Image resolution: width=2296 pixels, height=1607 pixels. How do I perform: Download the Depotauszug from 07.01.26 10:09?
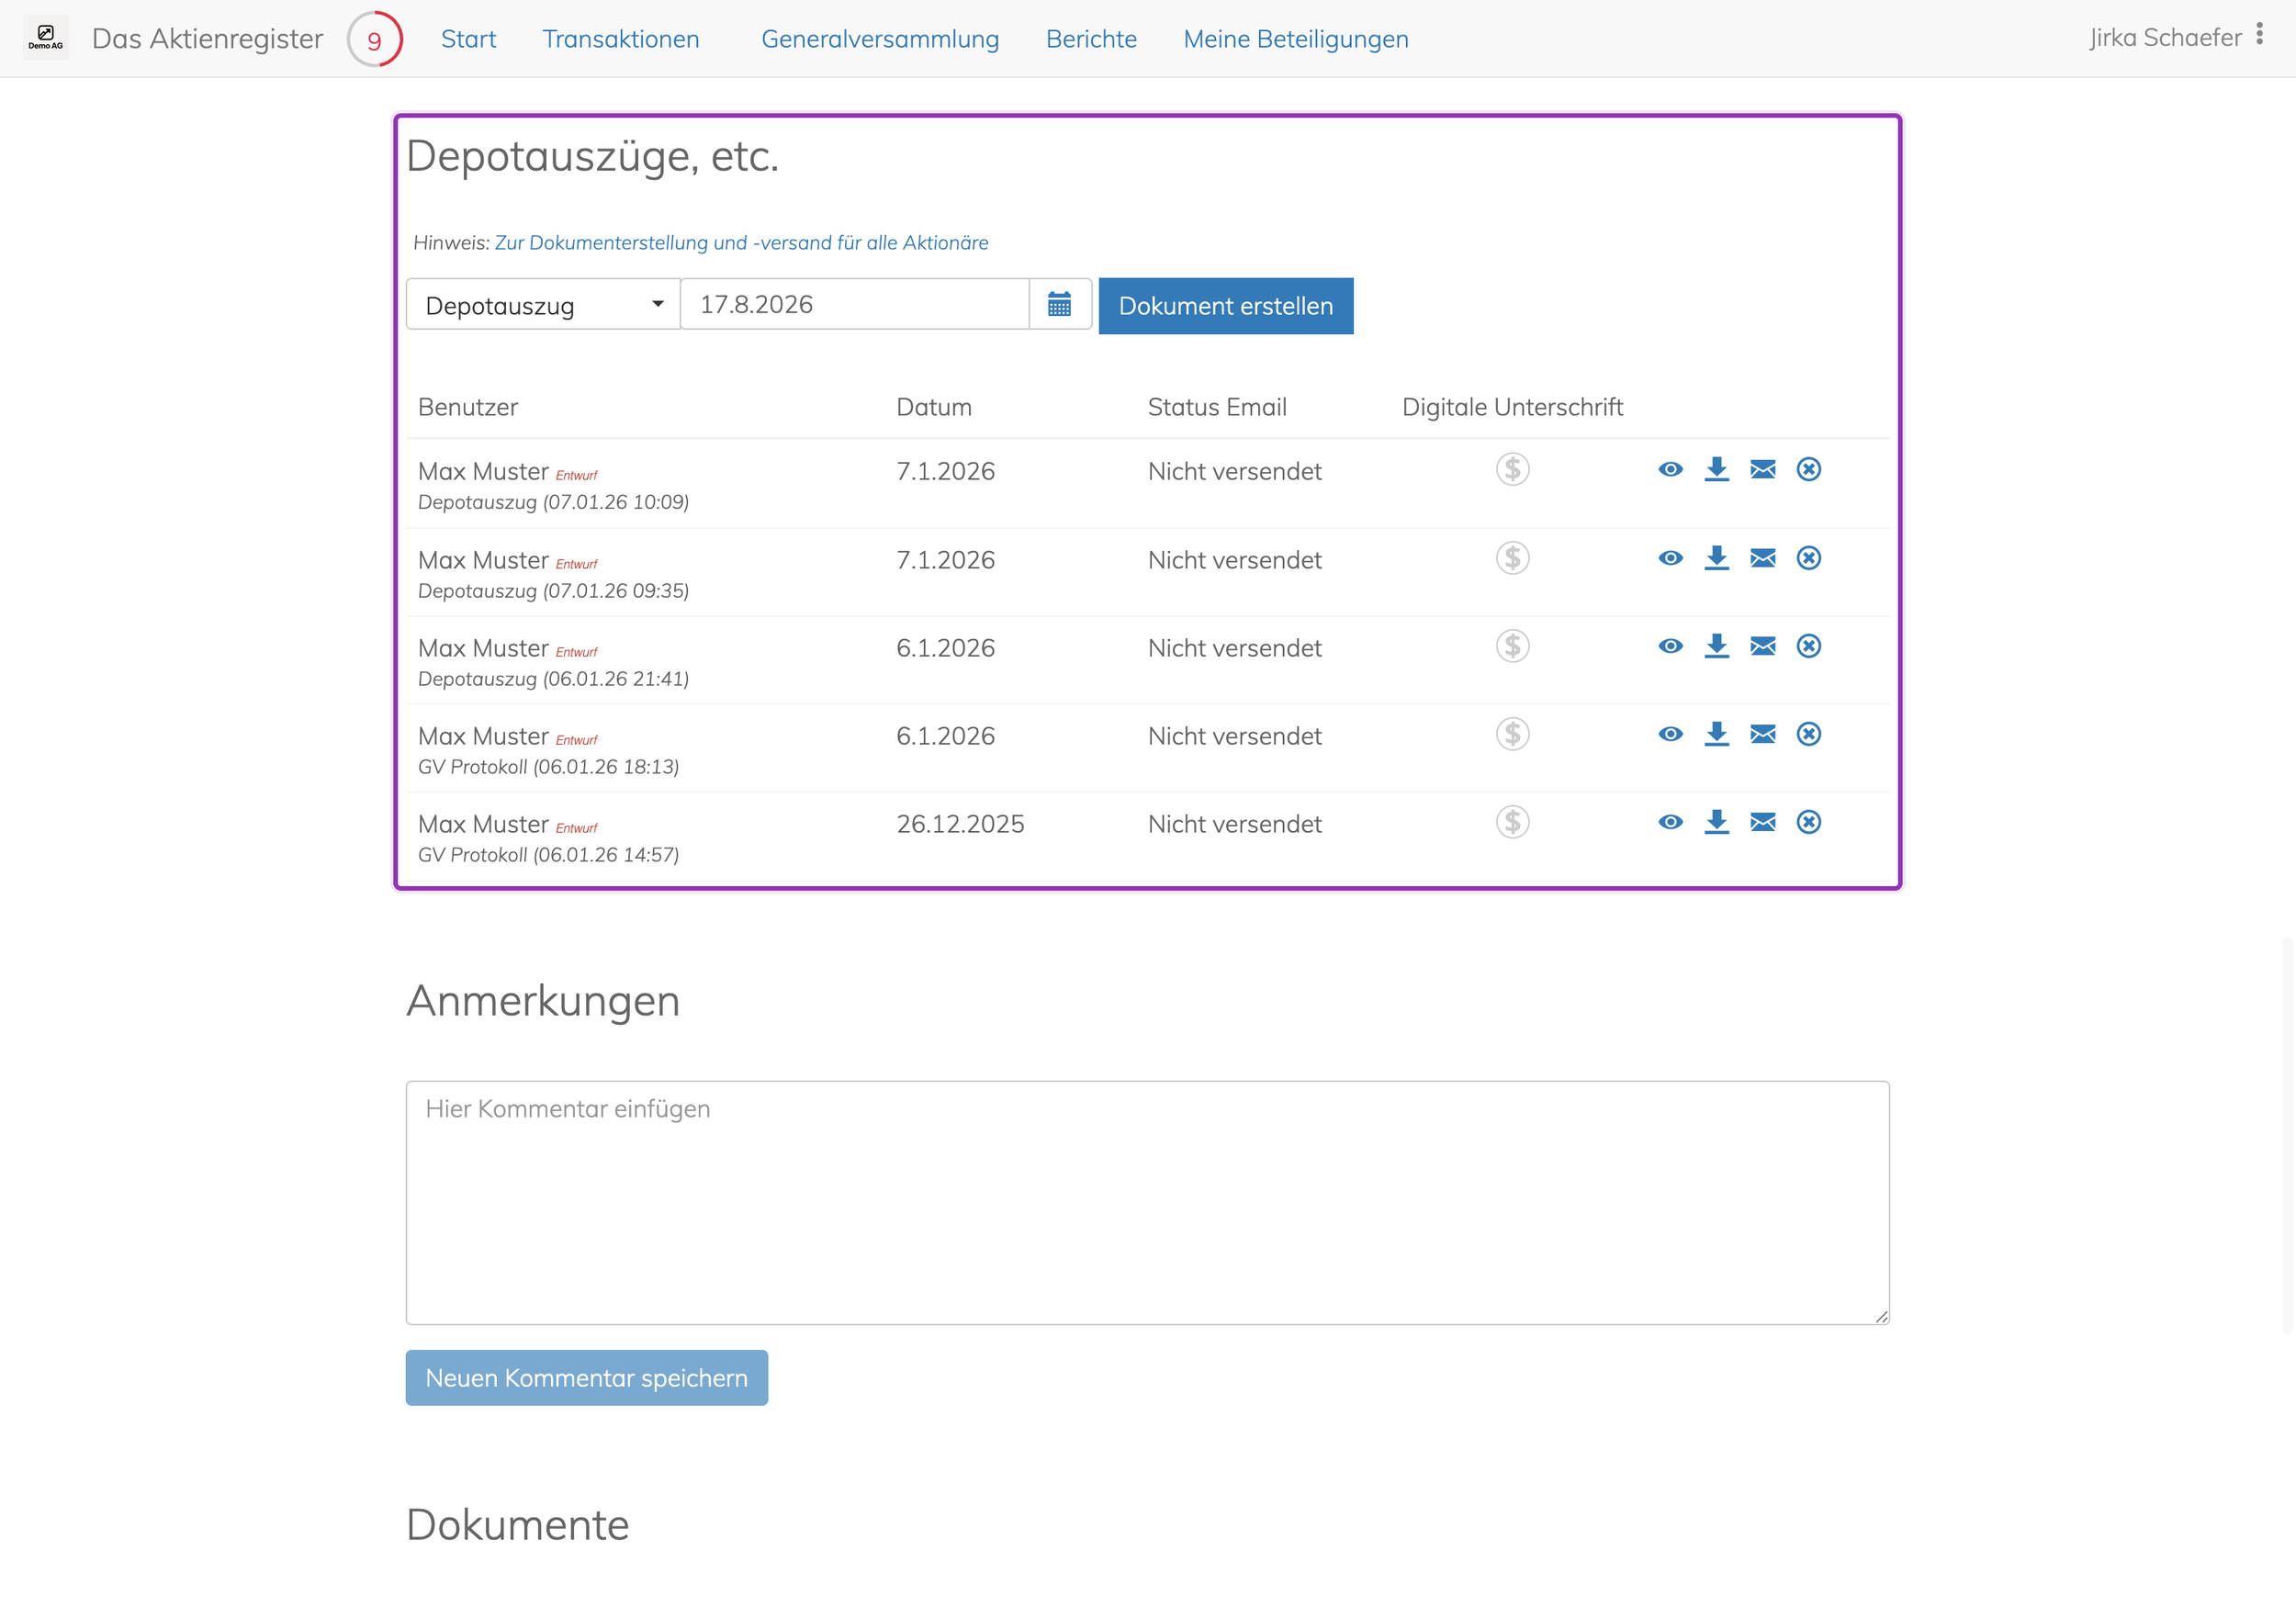coord(1716,469)
